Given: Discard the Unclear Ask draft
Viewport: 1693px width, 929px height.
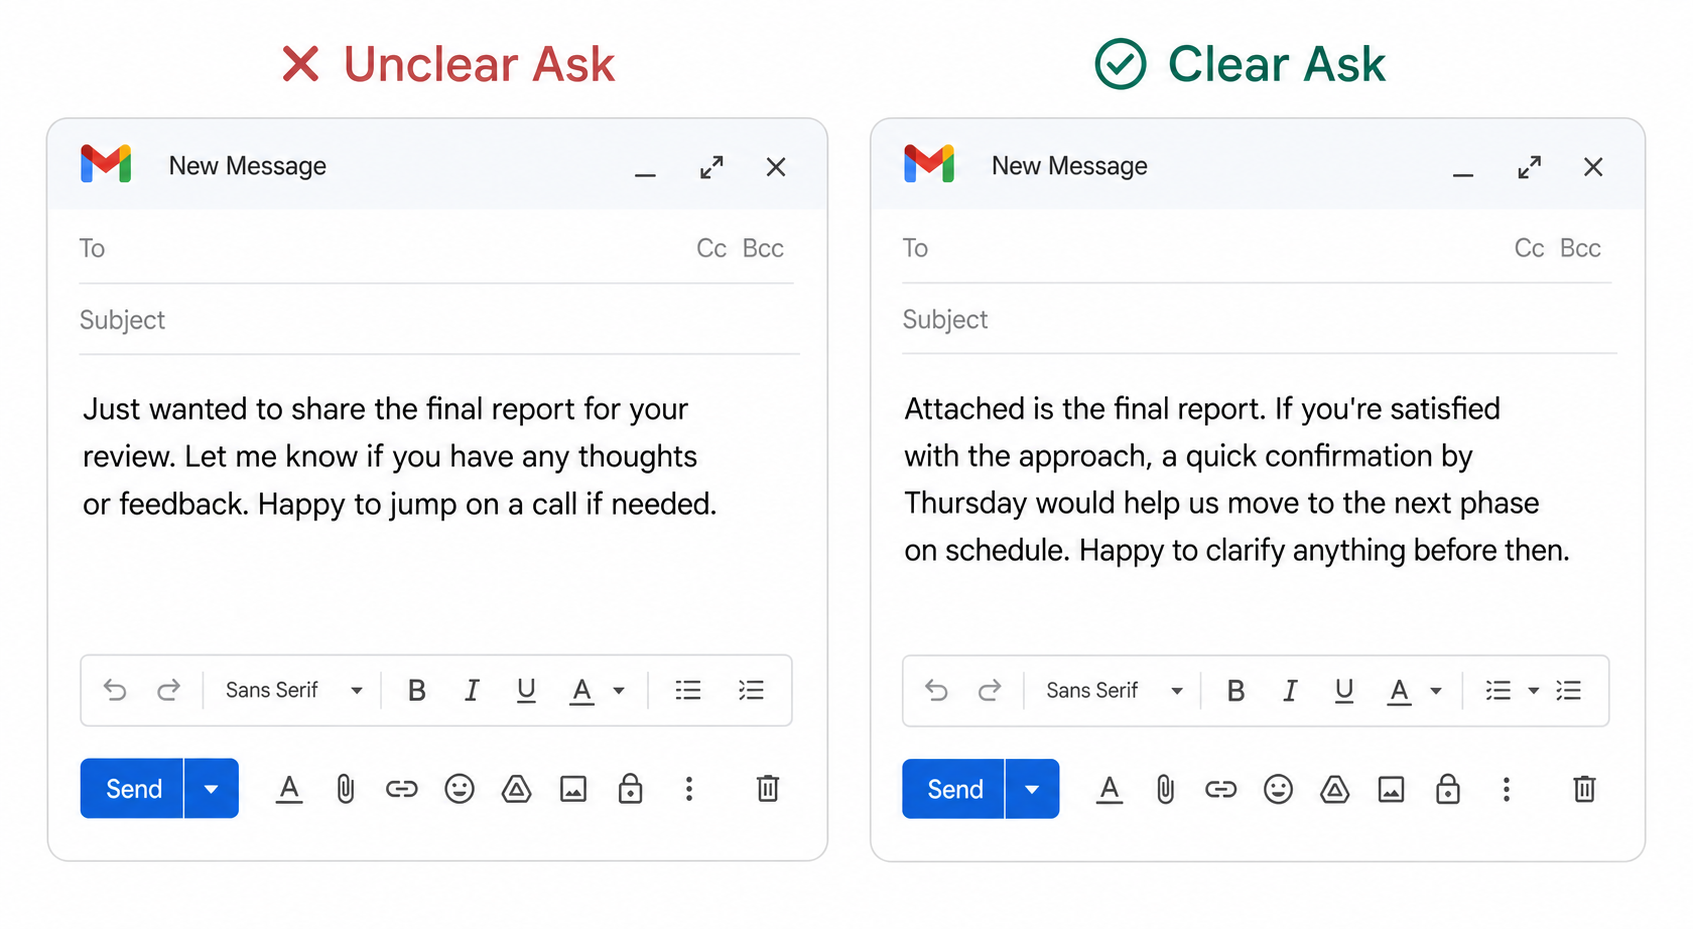Looking at the screenshot, I should (768, 788).
